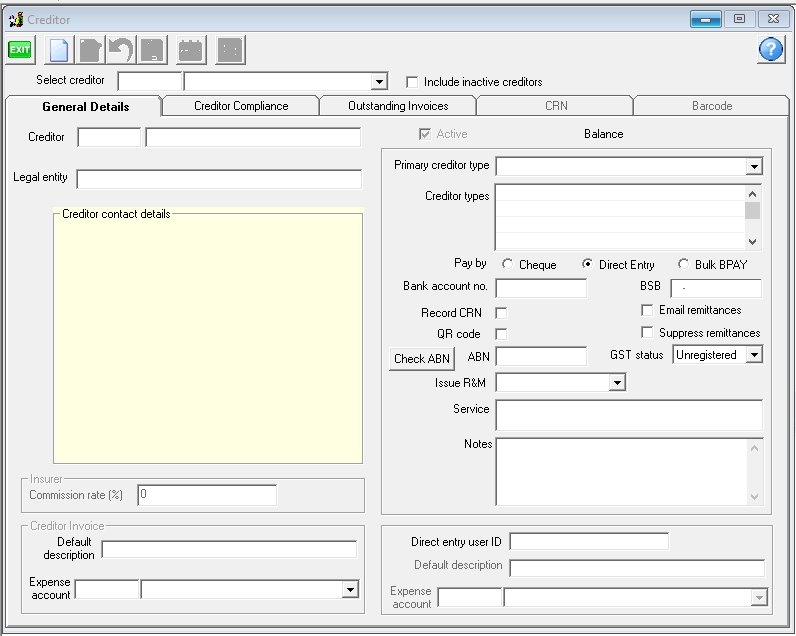
Task: Click the greyed-out calendar toolbar icon
Action: click(190, 49)
